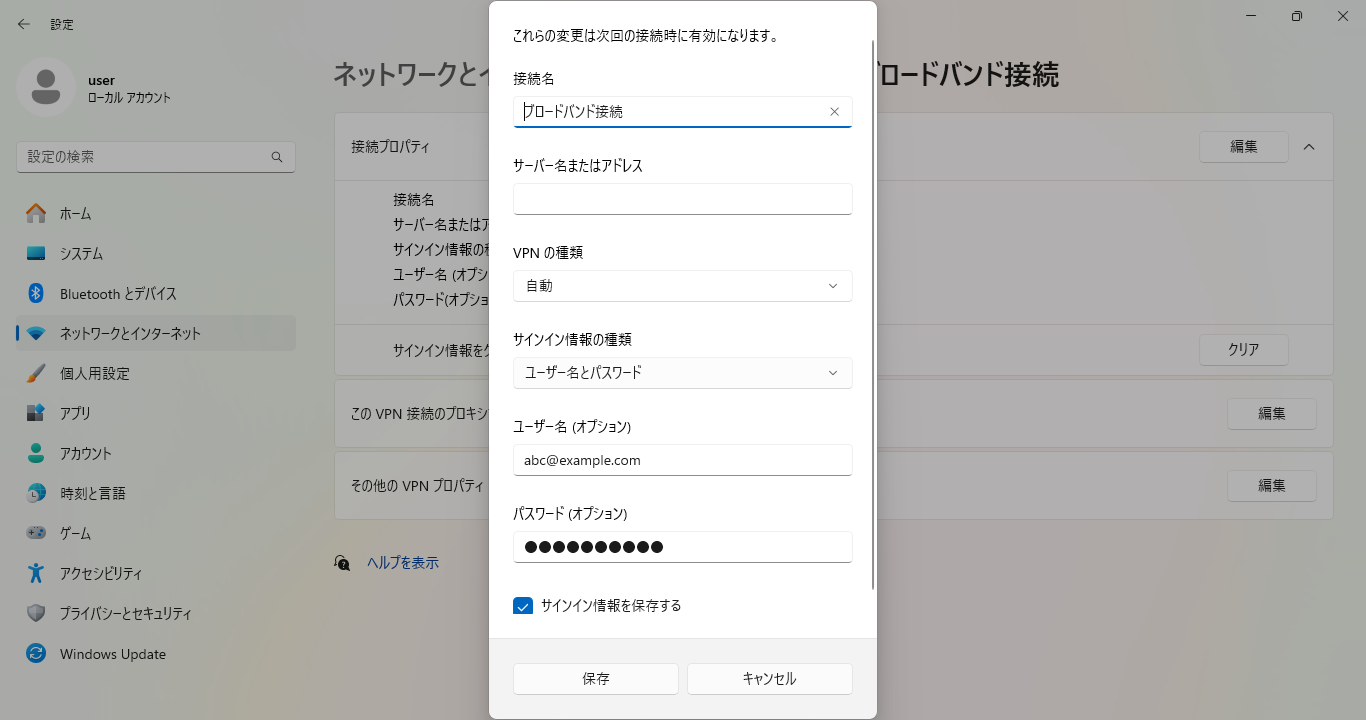This screenshot has height=720, width=1366.
Task: Open 時刻と言語 settings category
Action: (x=92, y=493)
